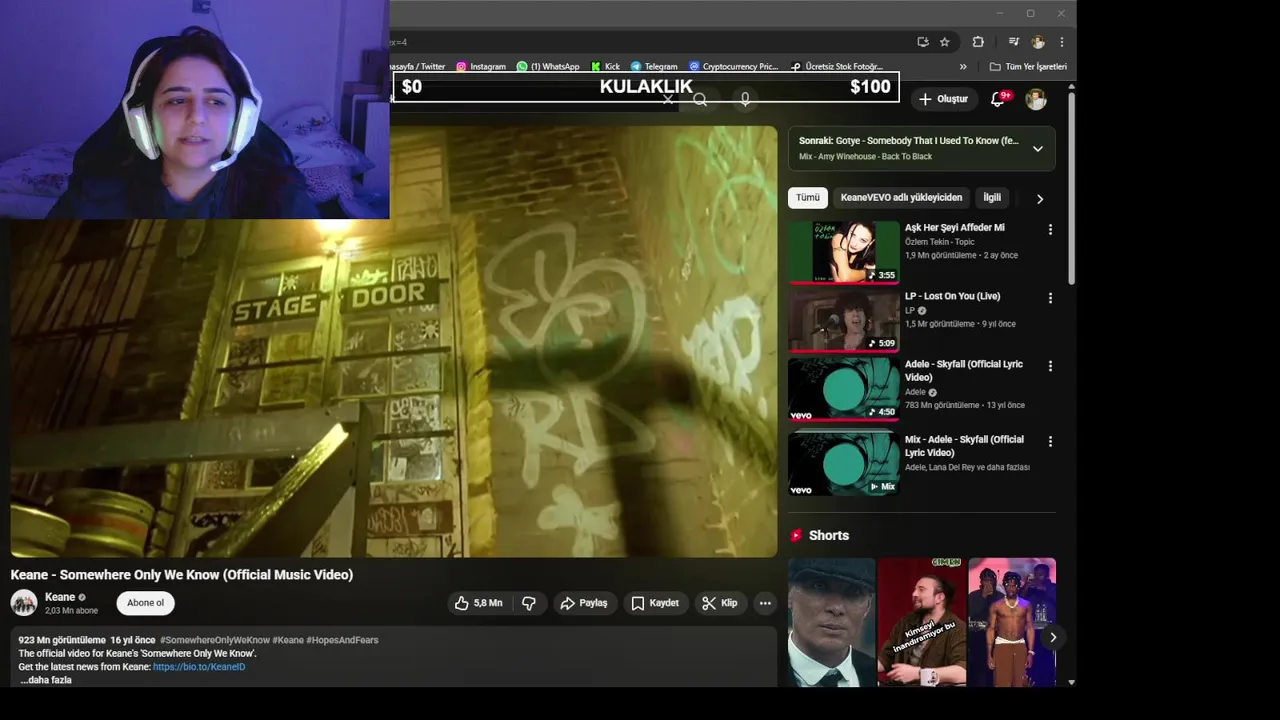Open options menu for LP - Lost On You
The width and height of the screenshot is (1280, 720).
click(x=1050, y=298)
